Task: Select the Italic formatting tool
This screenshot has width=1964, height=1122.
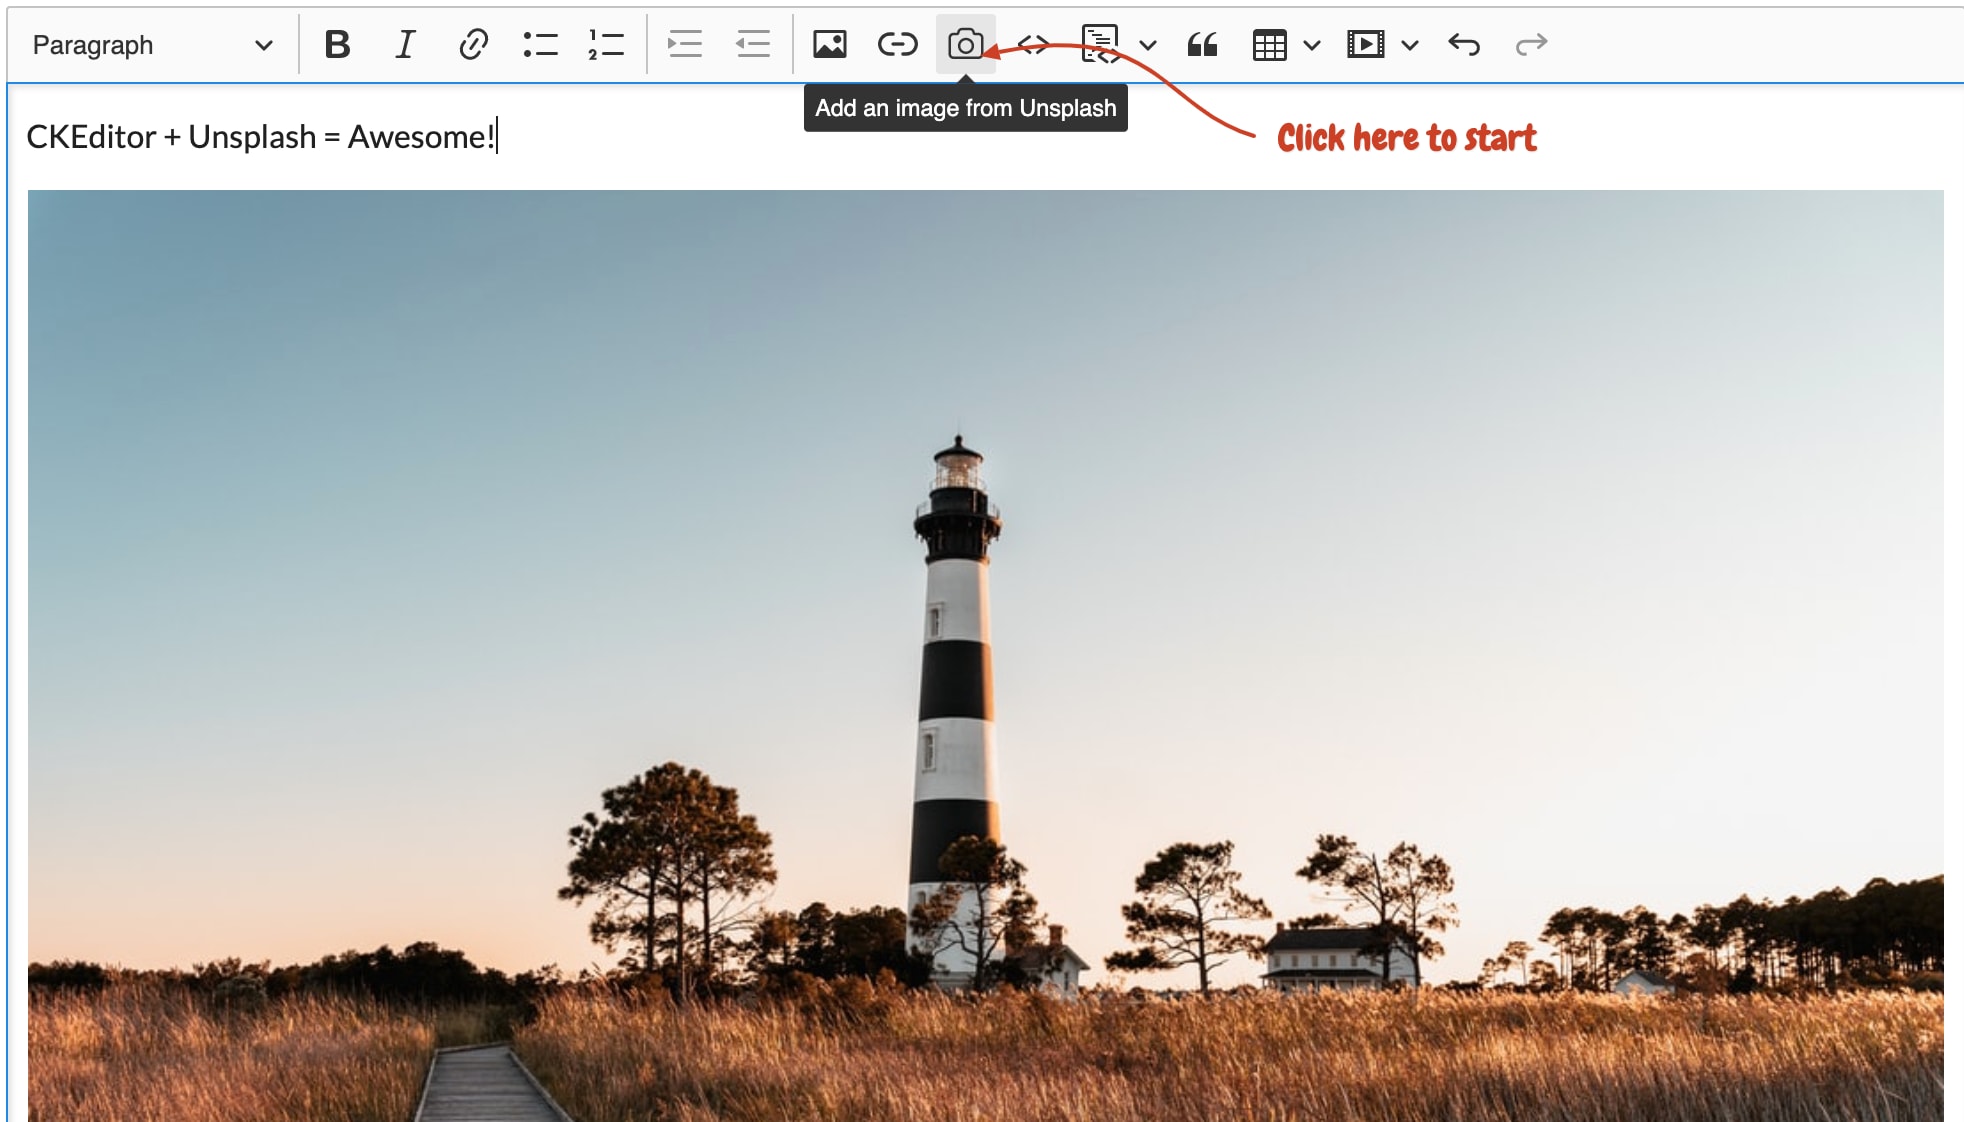Action: point(405,45)
